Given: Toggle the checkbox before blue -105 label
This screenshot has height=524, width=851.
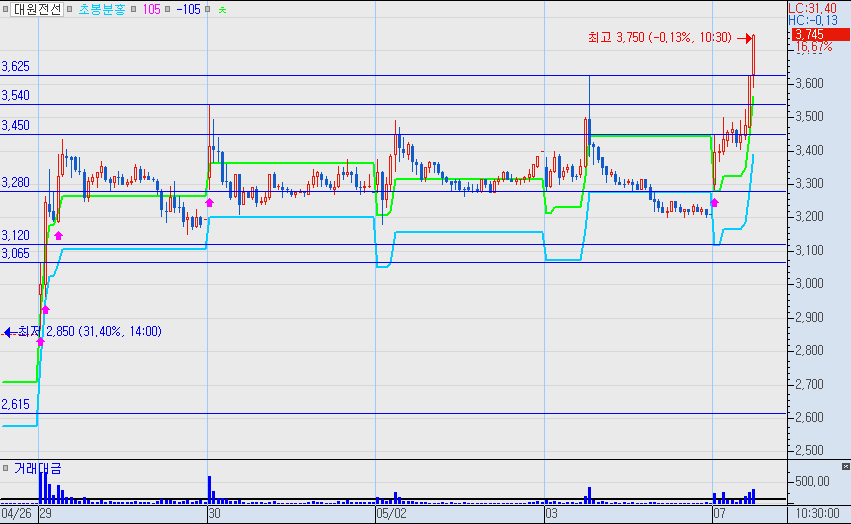Looking at the screenshot, I should point(167,9).
